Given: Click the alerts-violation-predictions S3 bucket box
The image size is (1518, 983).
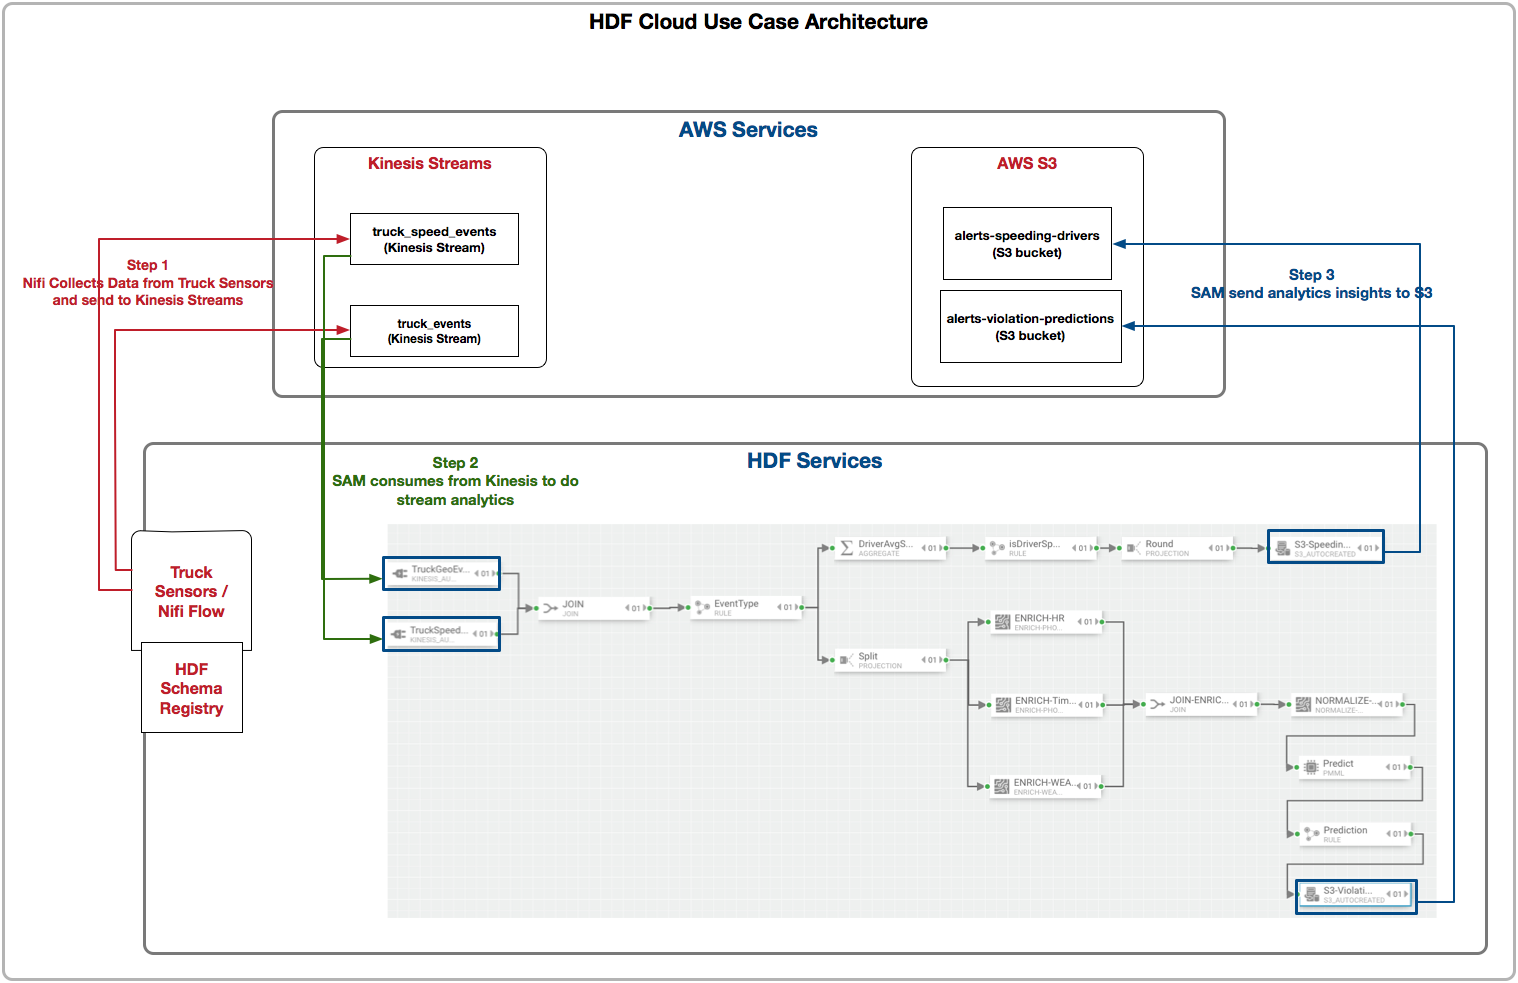Looking at the screenshot, I should tap(1031, 327).
